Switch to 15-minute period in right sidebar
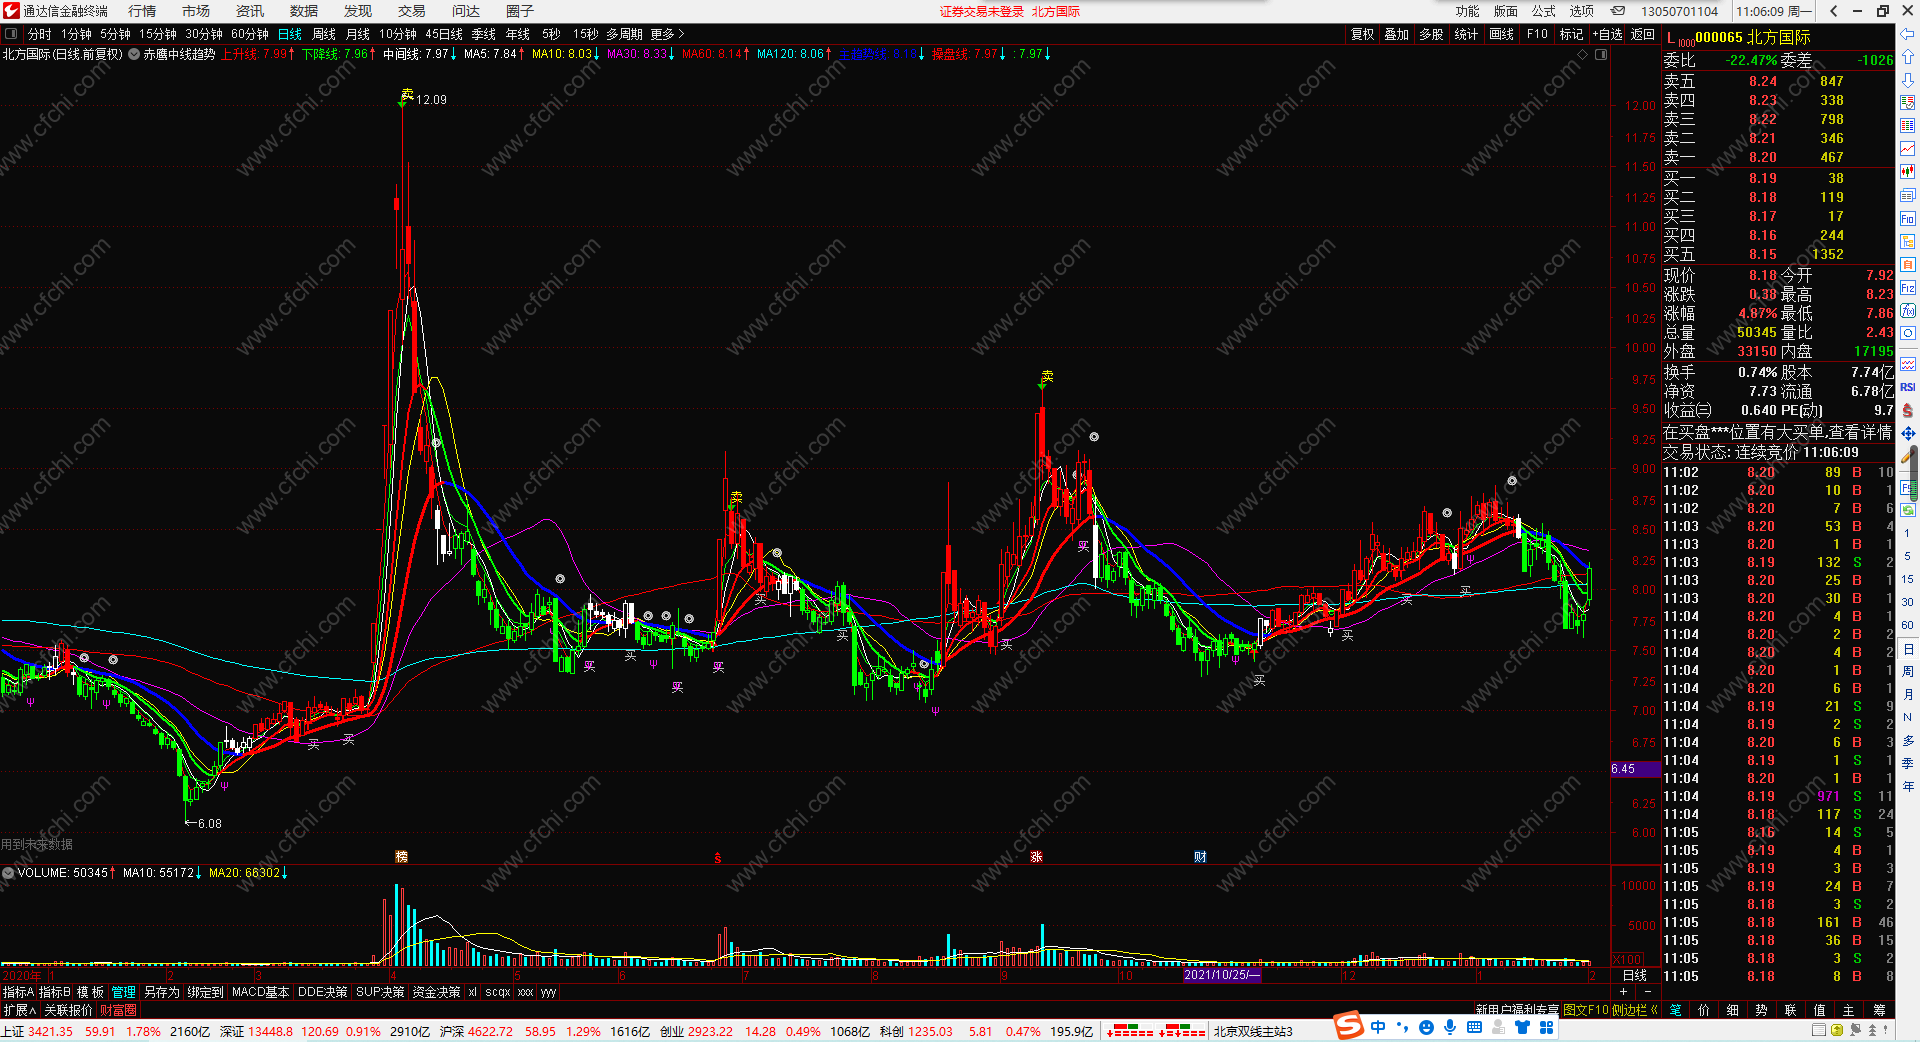 point(1908,579)
